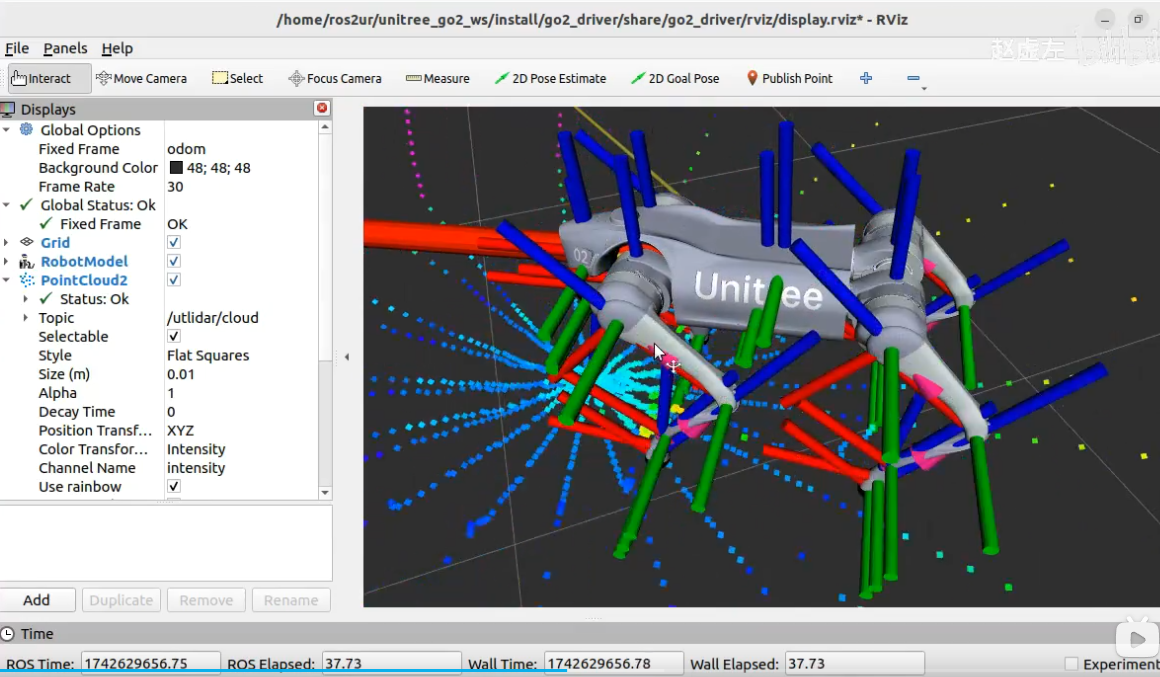Click the Channel Name intensity value
This screenshot has width=1160, height=677.
click(241, 468)
